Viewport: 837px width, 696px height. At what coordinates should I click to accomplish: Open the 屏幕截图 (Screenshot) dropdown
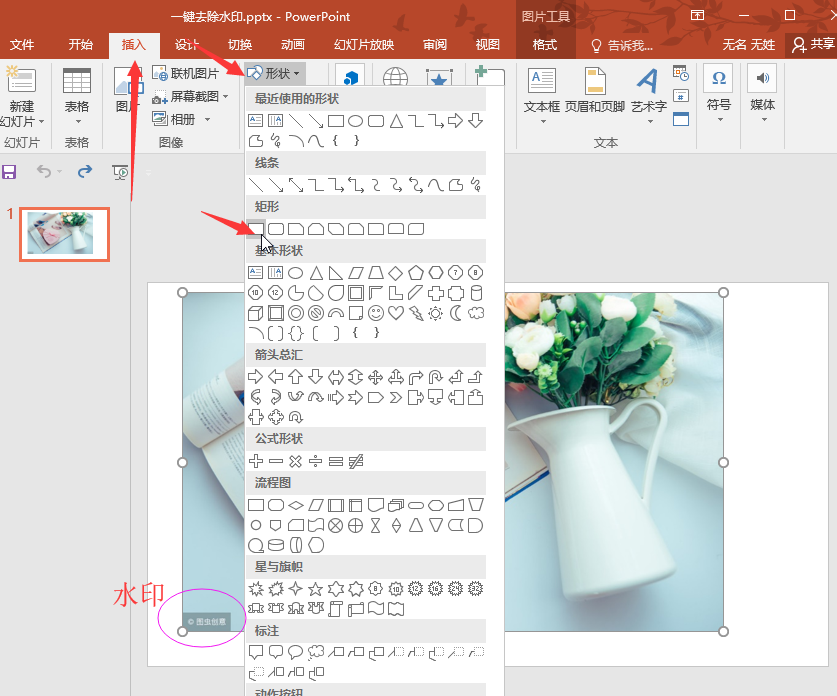click(191, 97)
